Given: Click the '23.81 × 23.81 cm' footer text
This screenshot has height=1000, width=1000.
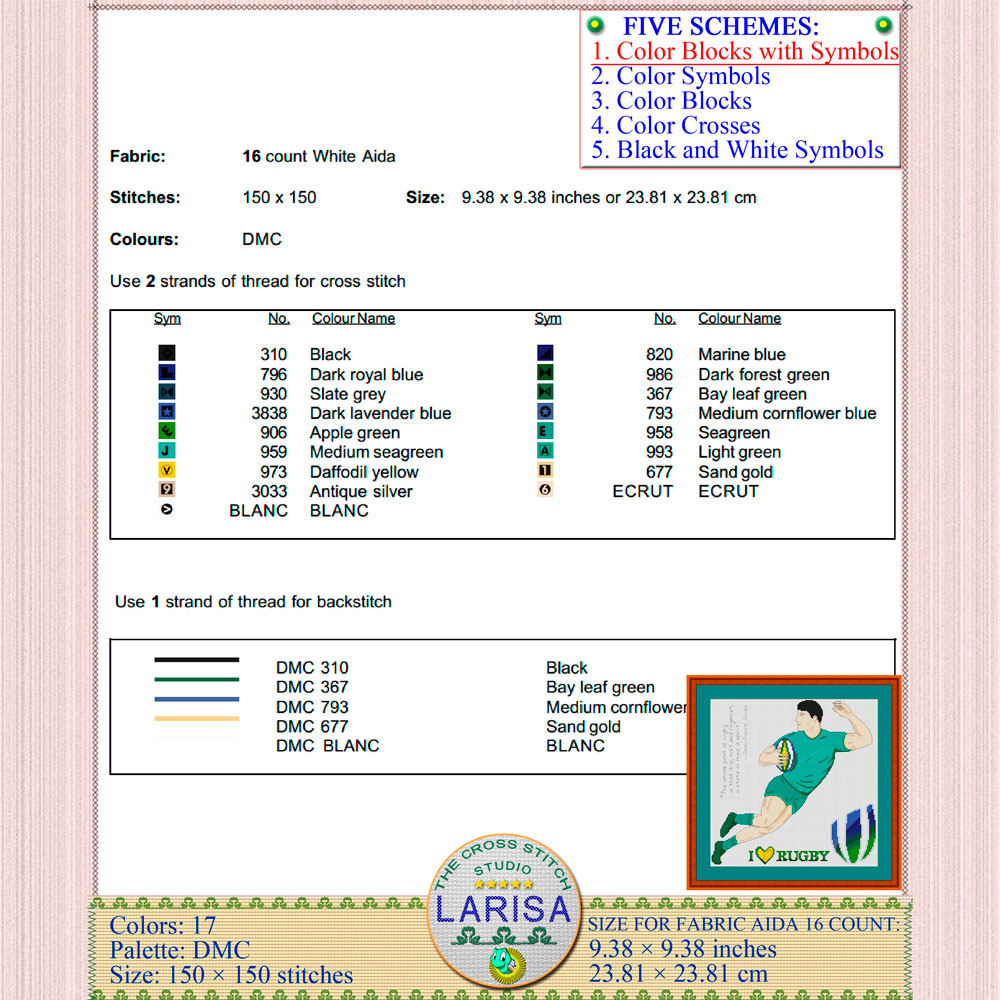Looking at the screenshot, I should tap(678, 974).
